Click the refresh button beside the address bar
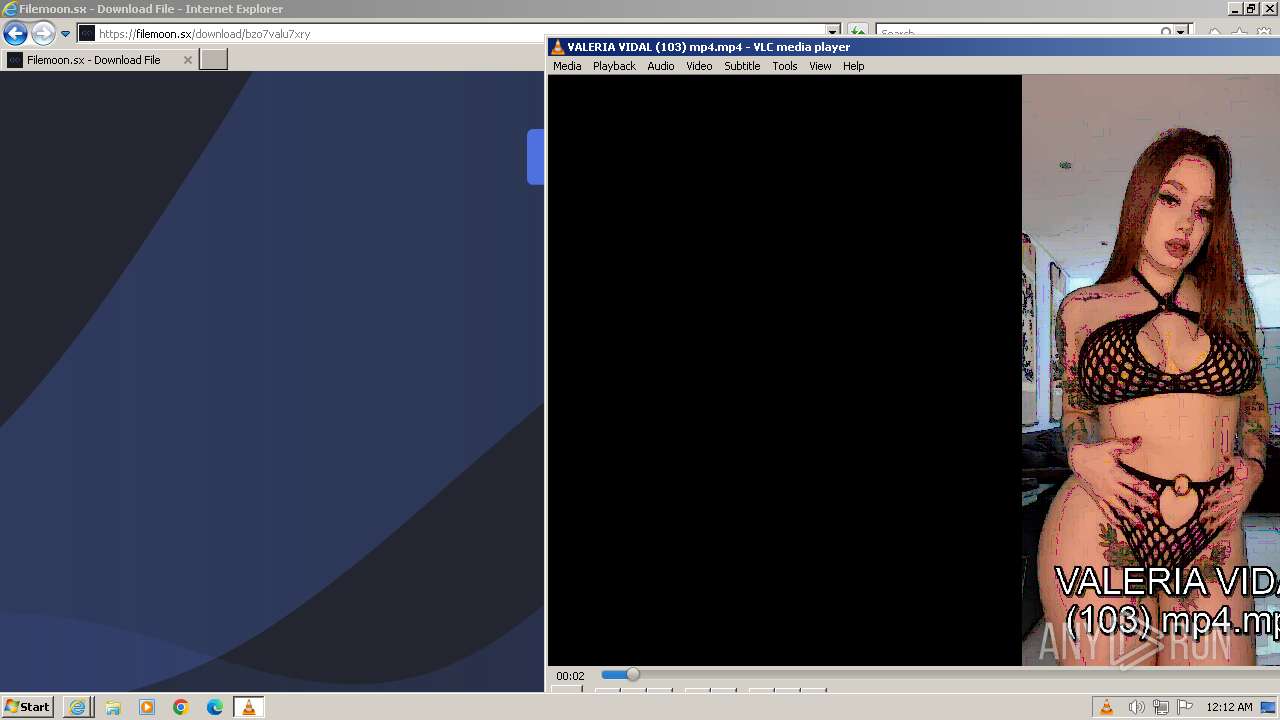Image resolution: width=1280 pixels, height=720 pixels. pos(857,33)
